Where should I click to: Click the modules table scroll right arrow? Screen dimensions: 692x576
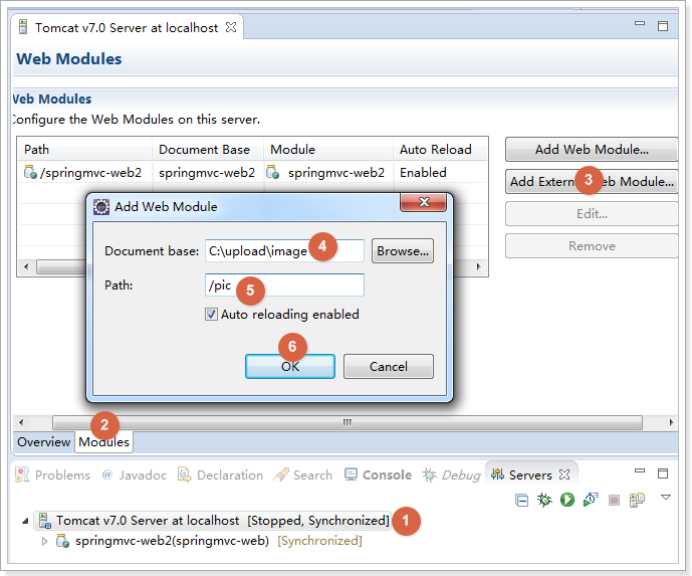click(x=478, y=267)
